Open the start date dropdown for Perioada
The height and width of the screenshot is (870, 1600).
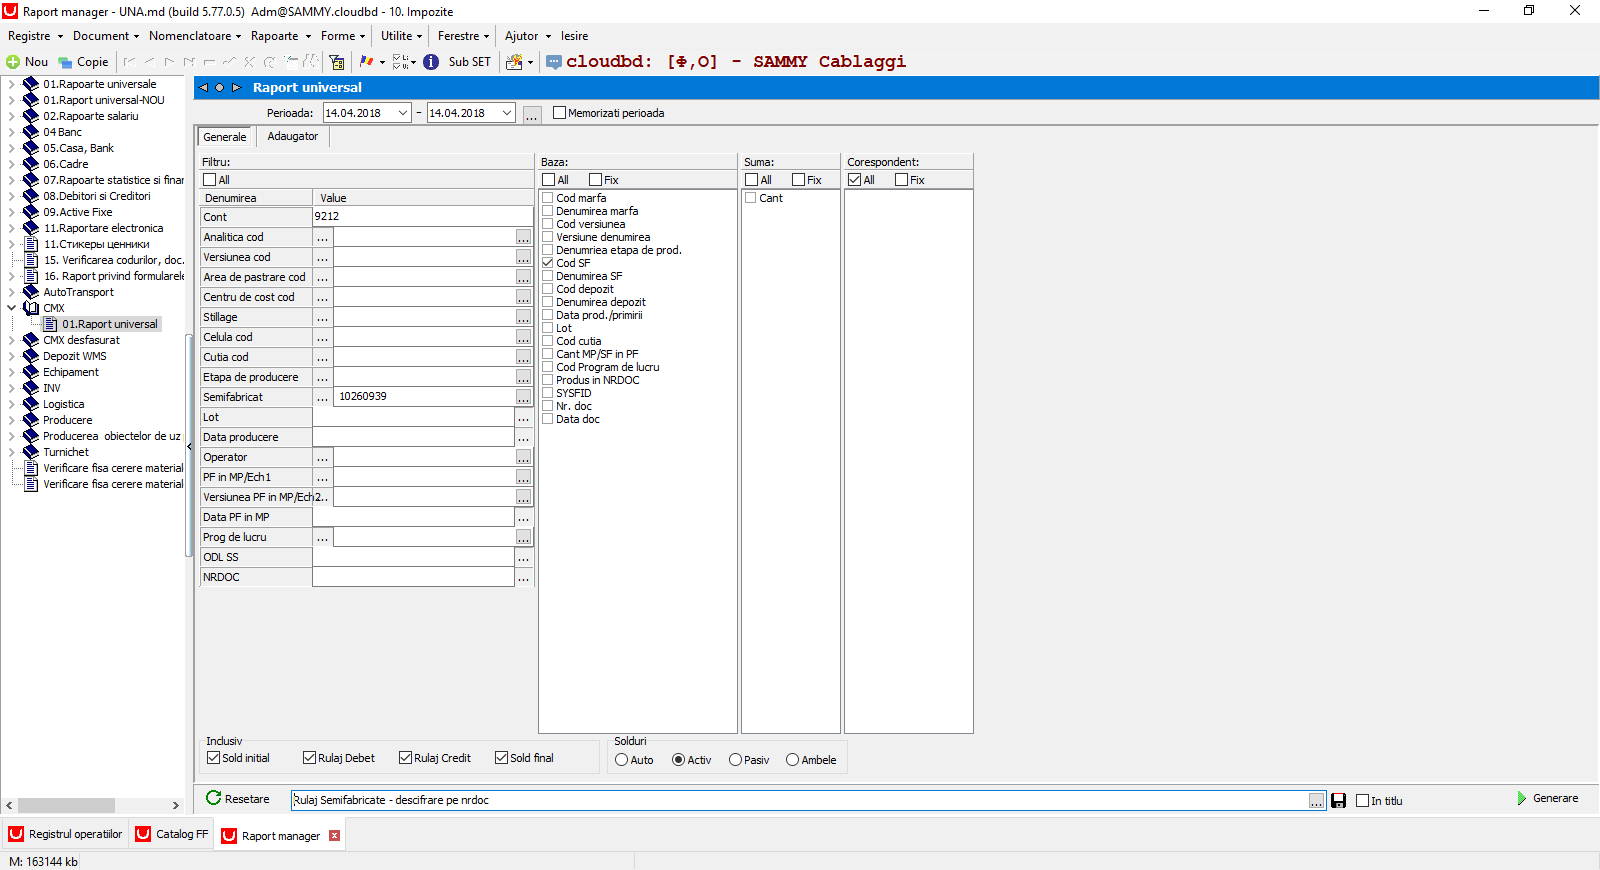coord(403,113)
